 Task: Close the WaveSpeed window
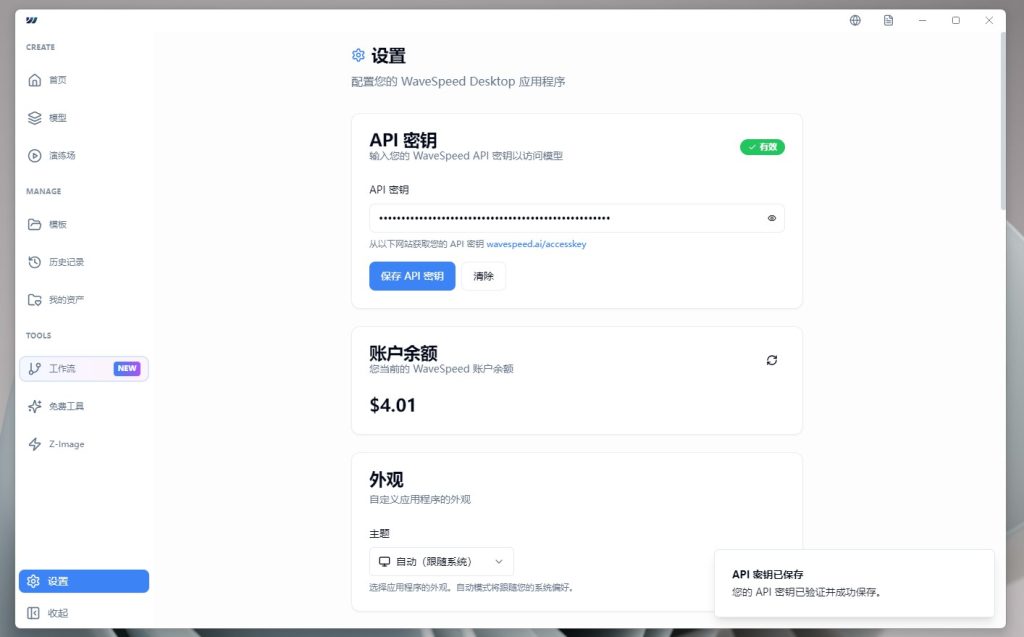[989, 20]
